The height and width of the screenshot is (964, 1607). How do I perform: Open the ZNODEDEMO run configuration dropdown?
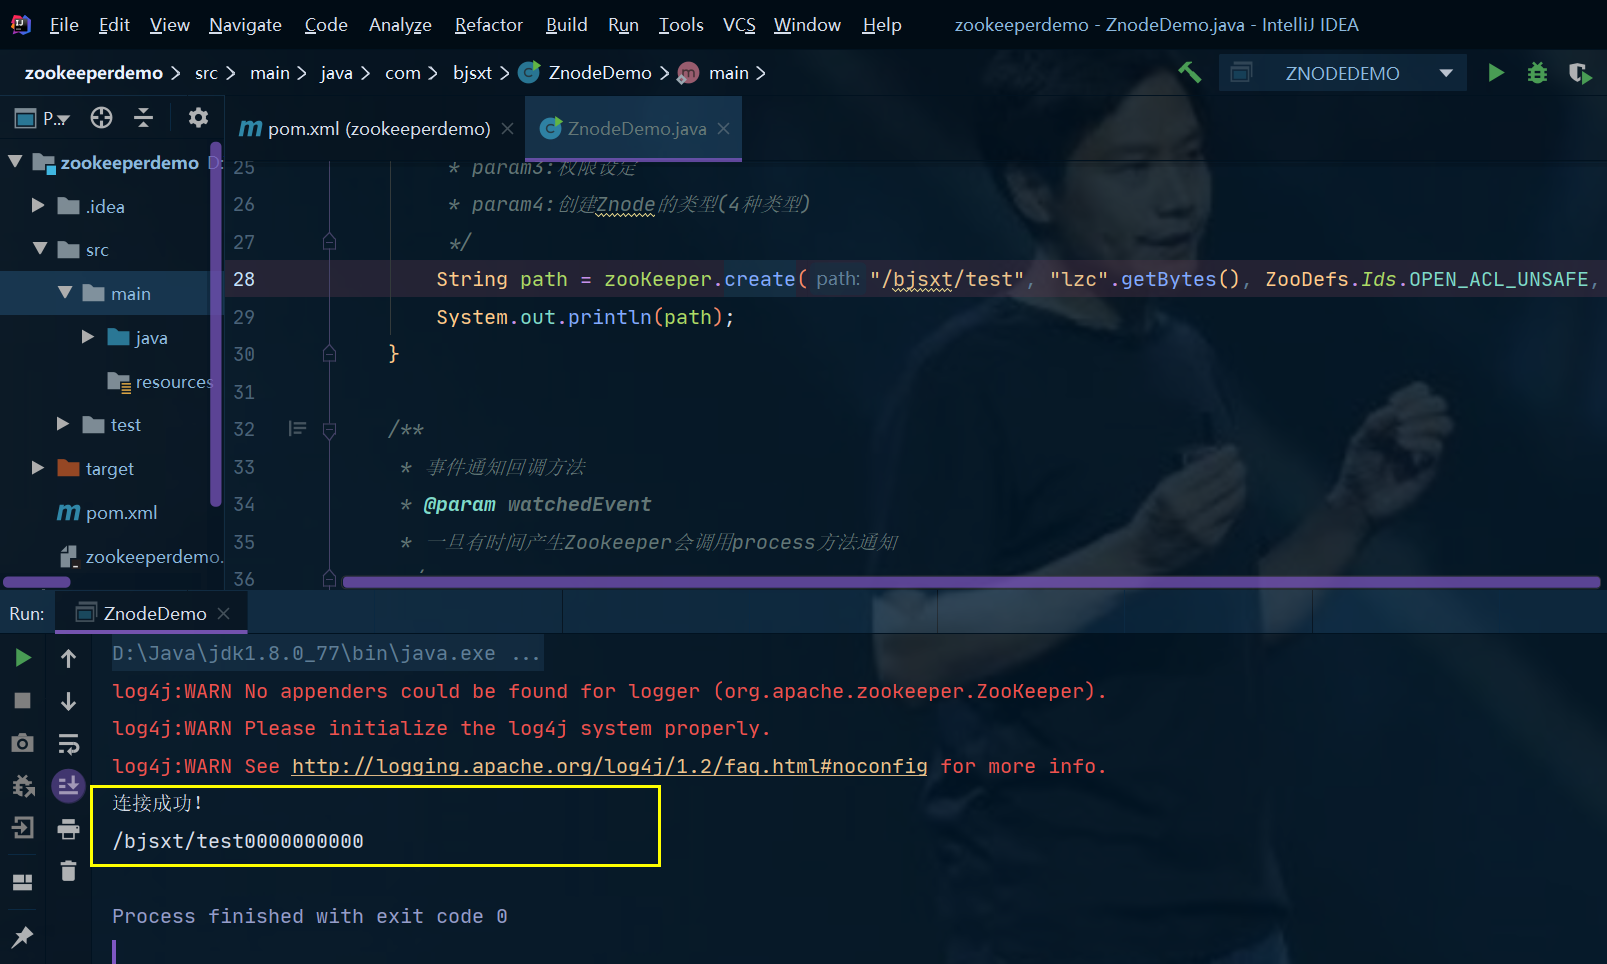coord(1342,73)
